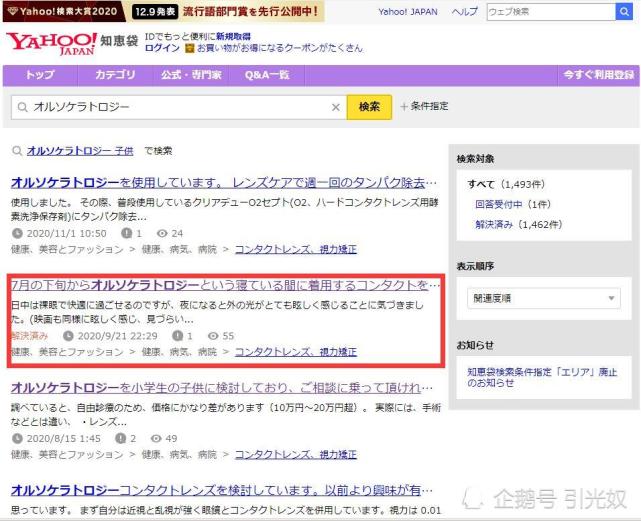Click the オルソケラトロジー search input field
641x521 pixels.
(x=179, y=107)
